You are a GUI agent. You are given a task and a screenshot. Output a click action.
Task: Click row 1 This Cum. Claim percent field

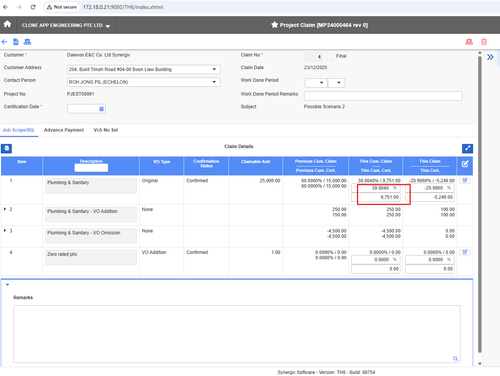coord(376,188)
